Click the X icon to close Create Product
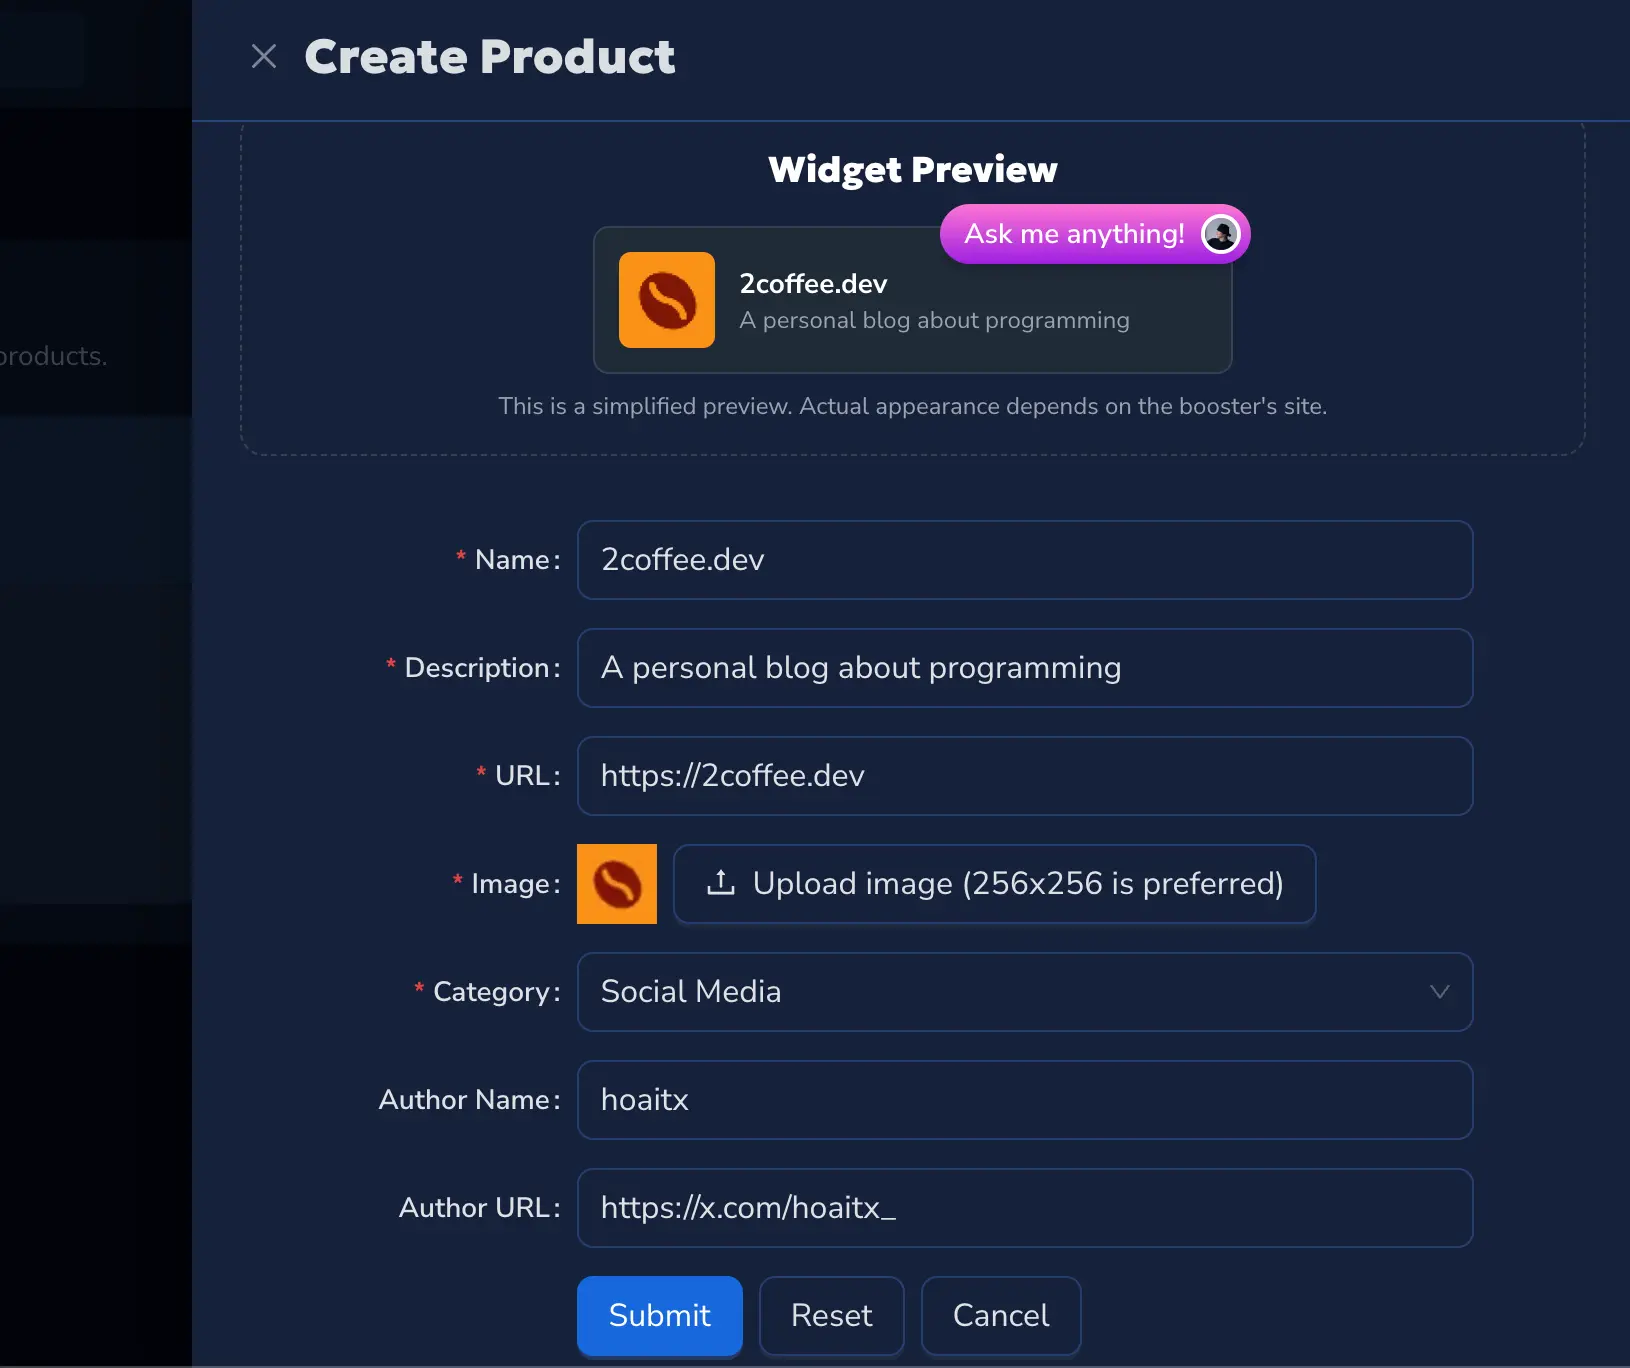Screen dimensions: 1630x1368 coord(264,56)
